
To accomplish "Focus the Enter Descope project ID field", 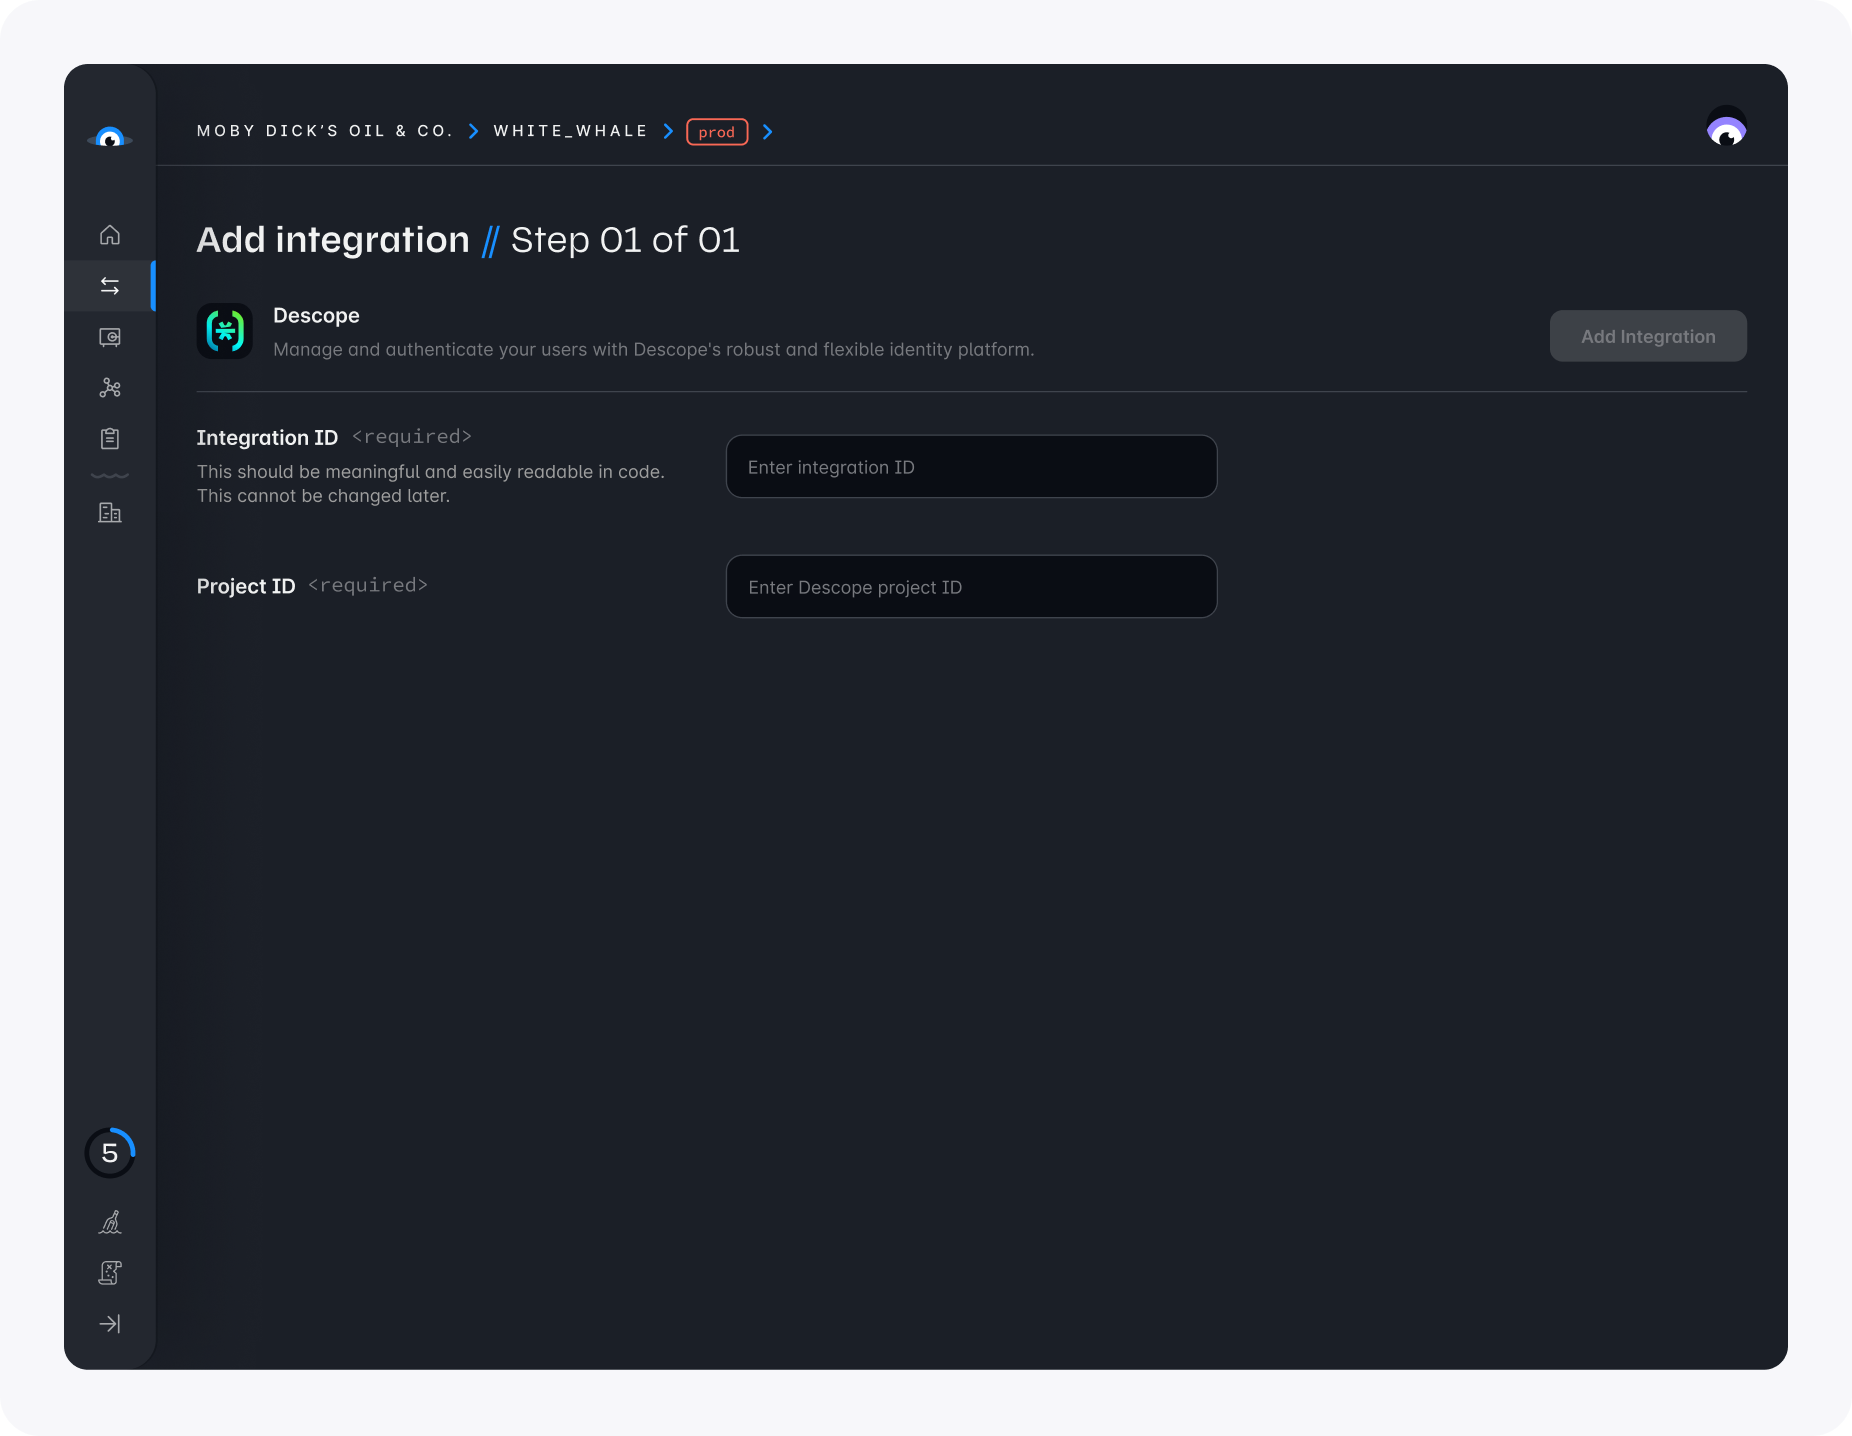I will [x=971, y=586].
